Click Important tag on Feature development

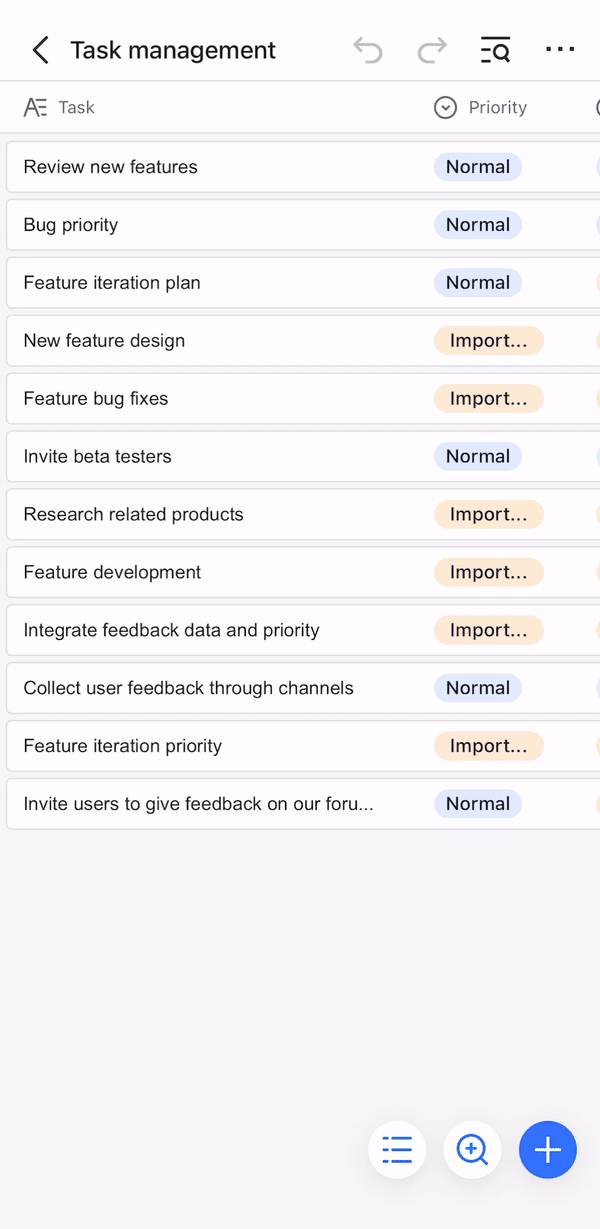pos(488,573)
